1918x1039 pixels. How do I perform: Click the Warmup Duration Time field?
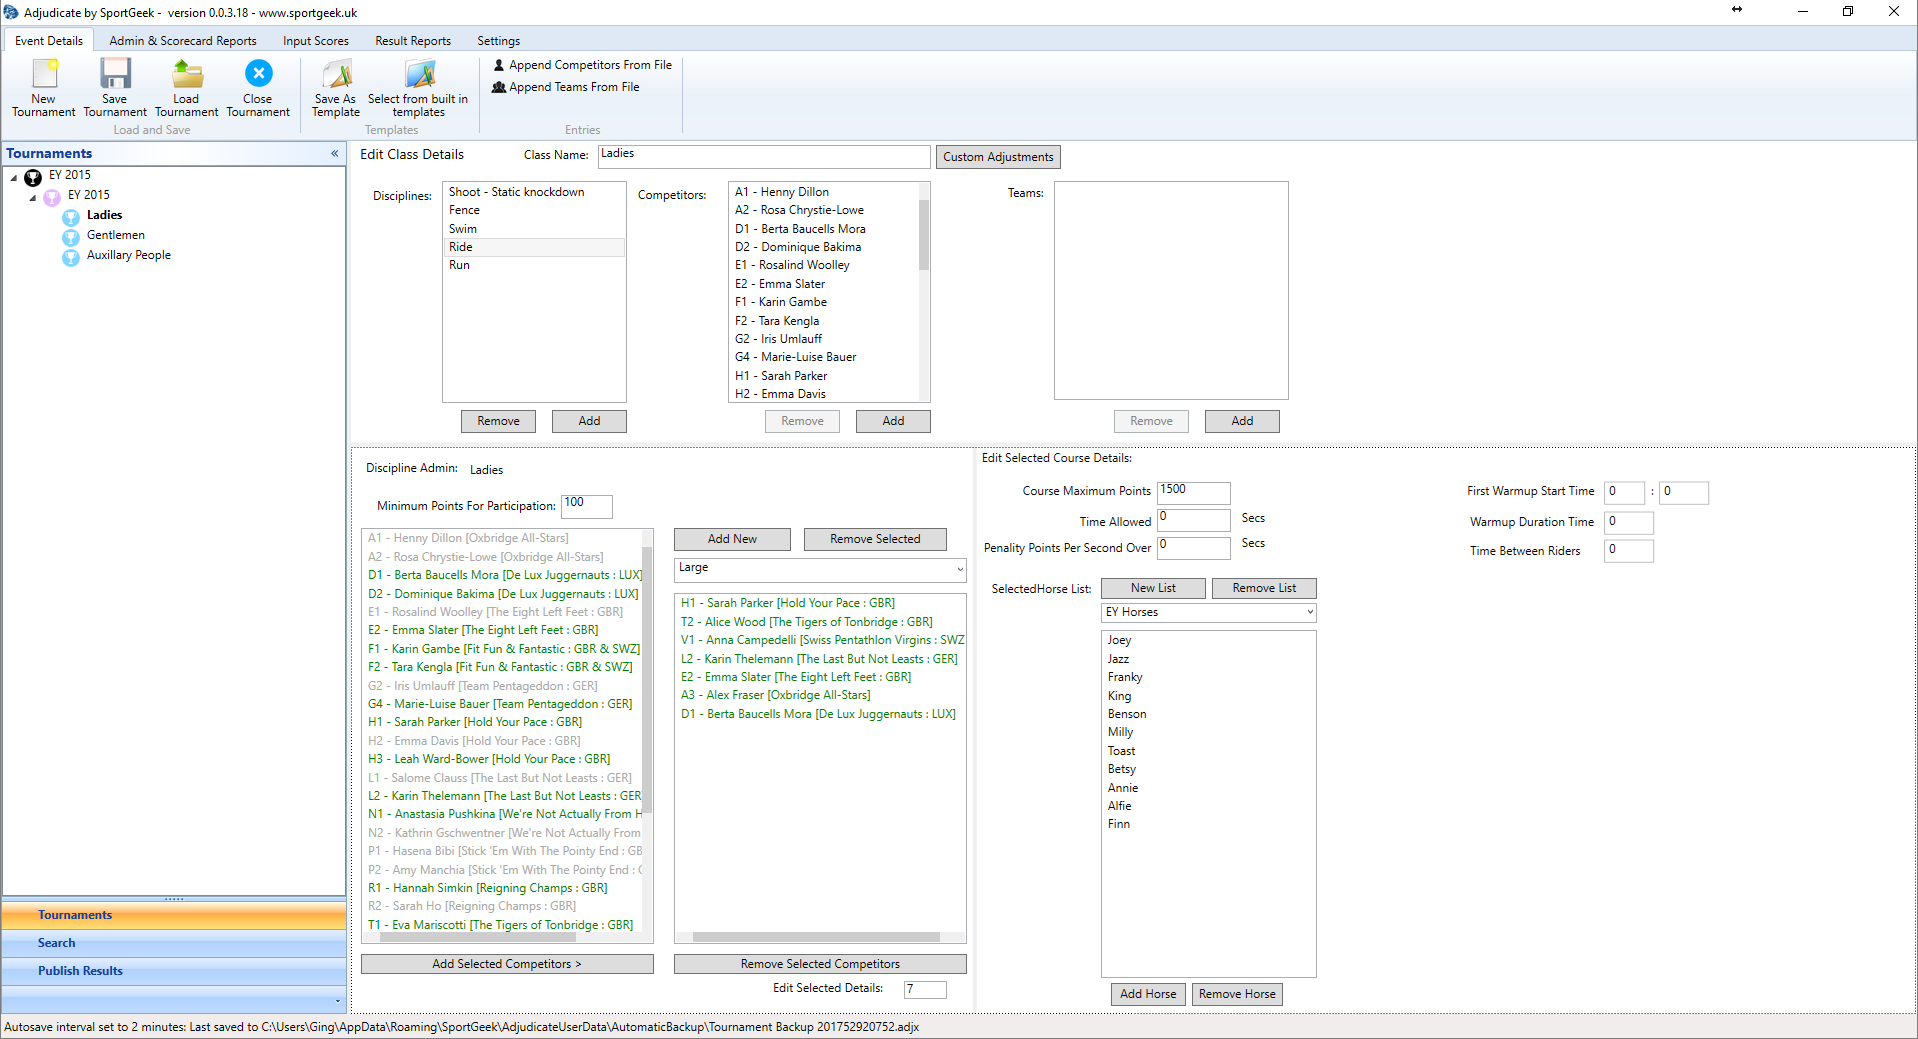tap(1629, 523)
